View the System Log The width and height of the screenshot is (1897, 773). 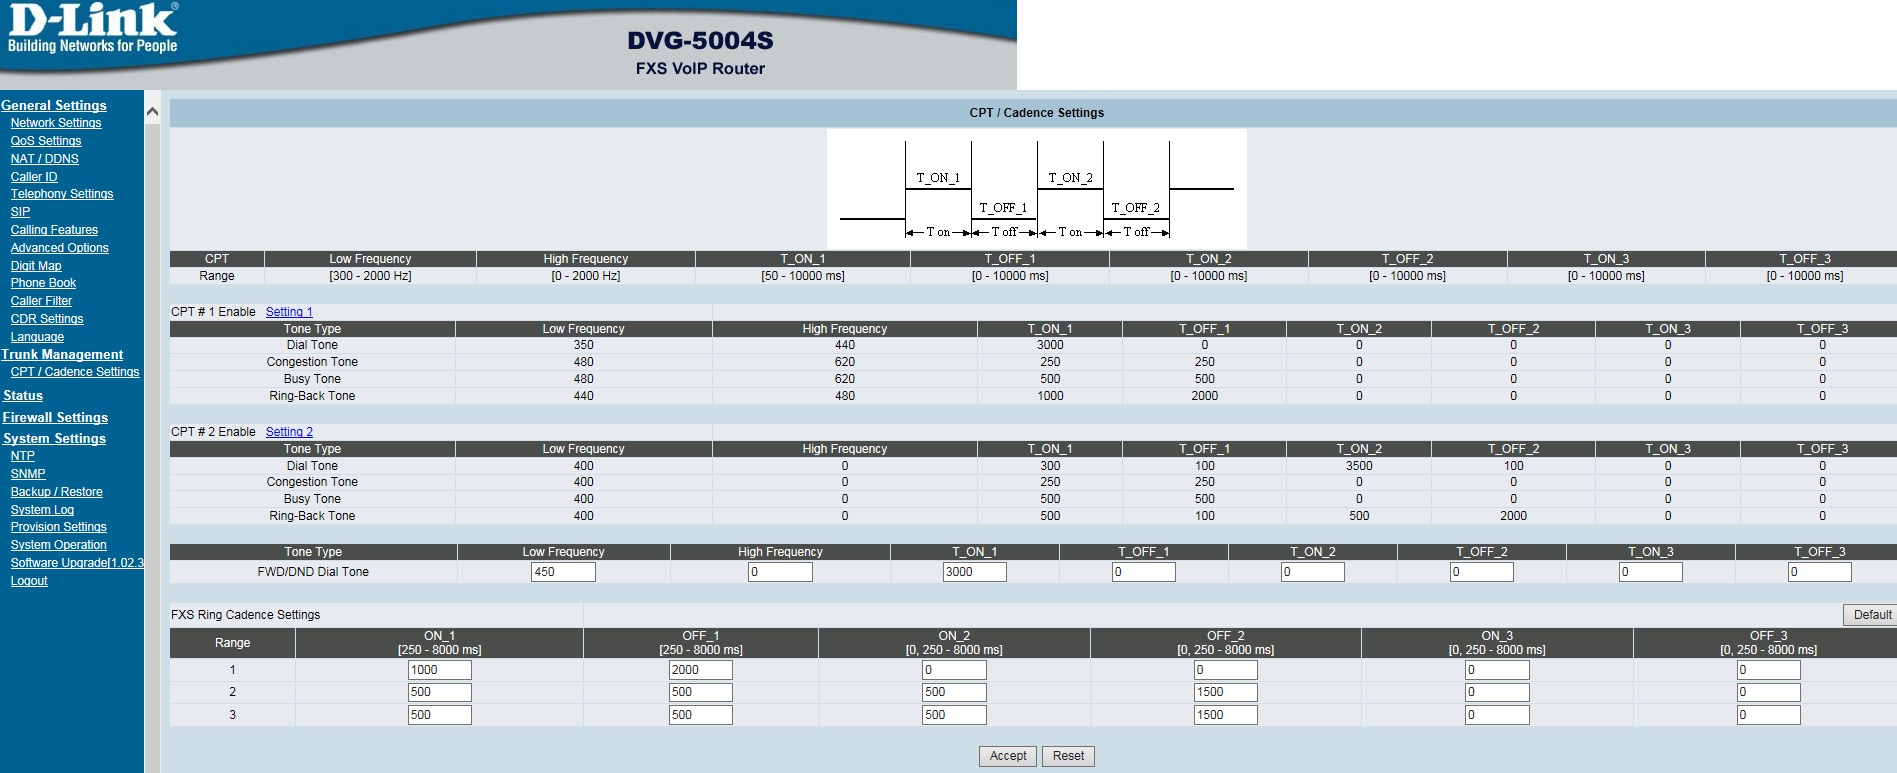tap(42, 510)
